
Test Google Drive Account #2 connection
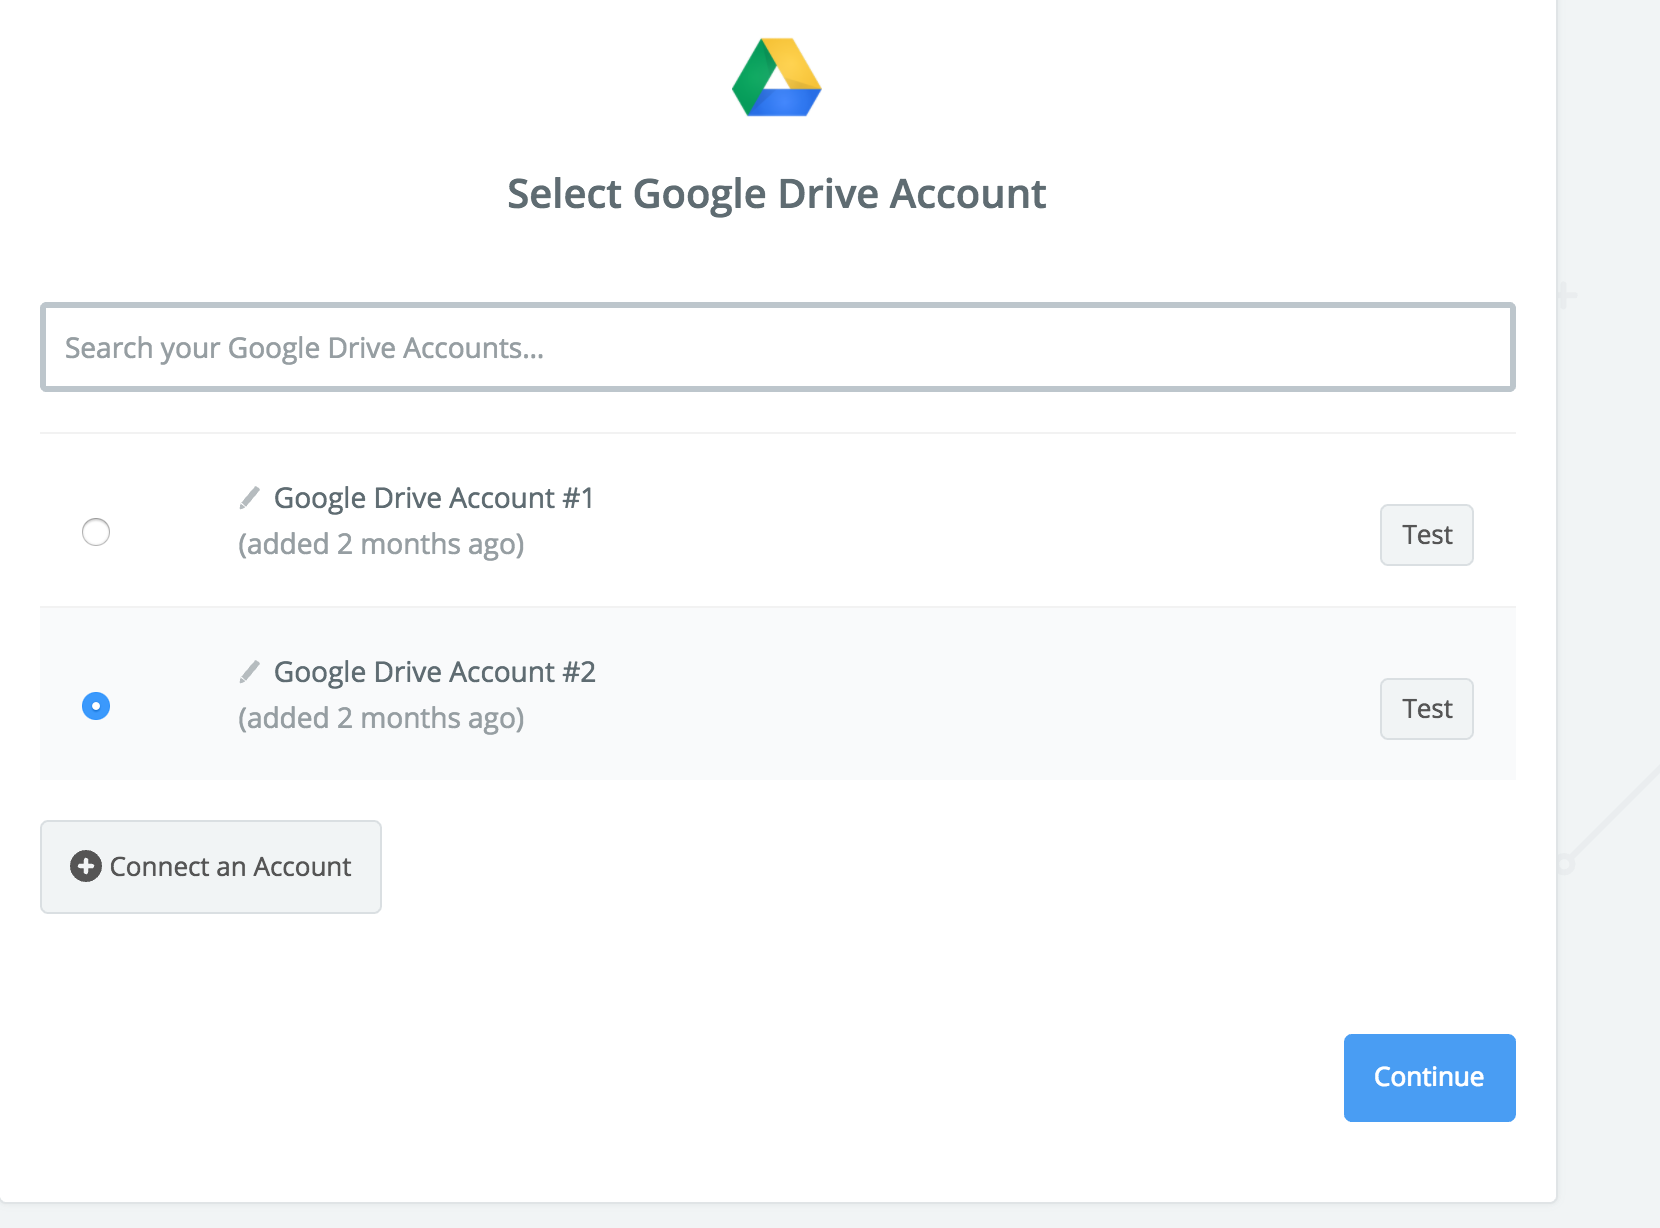[x=1426, y=709]
